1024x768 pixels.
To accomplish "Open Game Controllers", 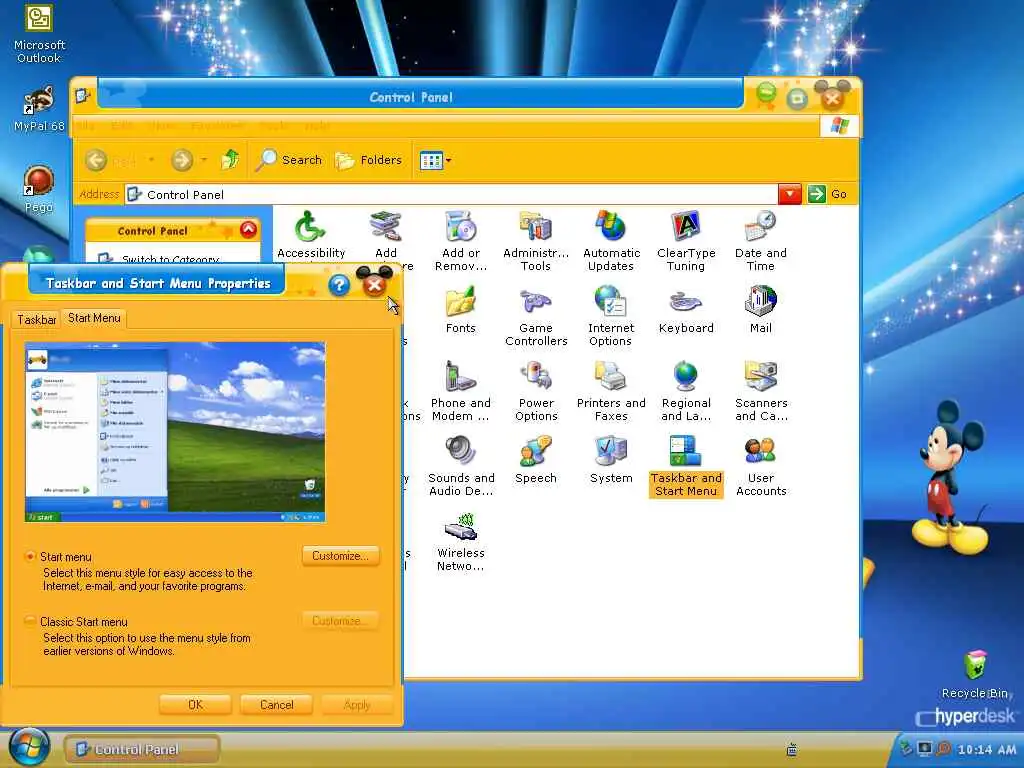I will coord(536,316).
